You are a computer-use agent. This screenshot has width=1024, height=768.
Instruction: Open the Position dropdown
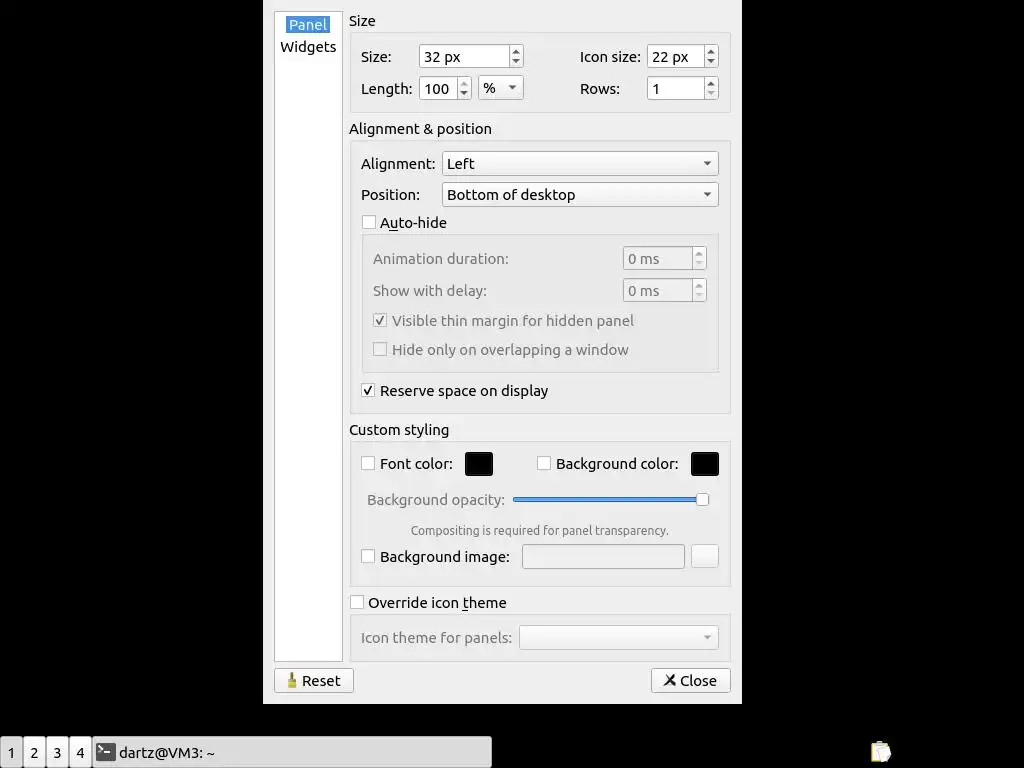pyautogui.click(x=580, y=195)
